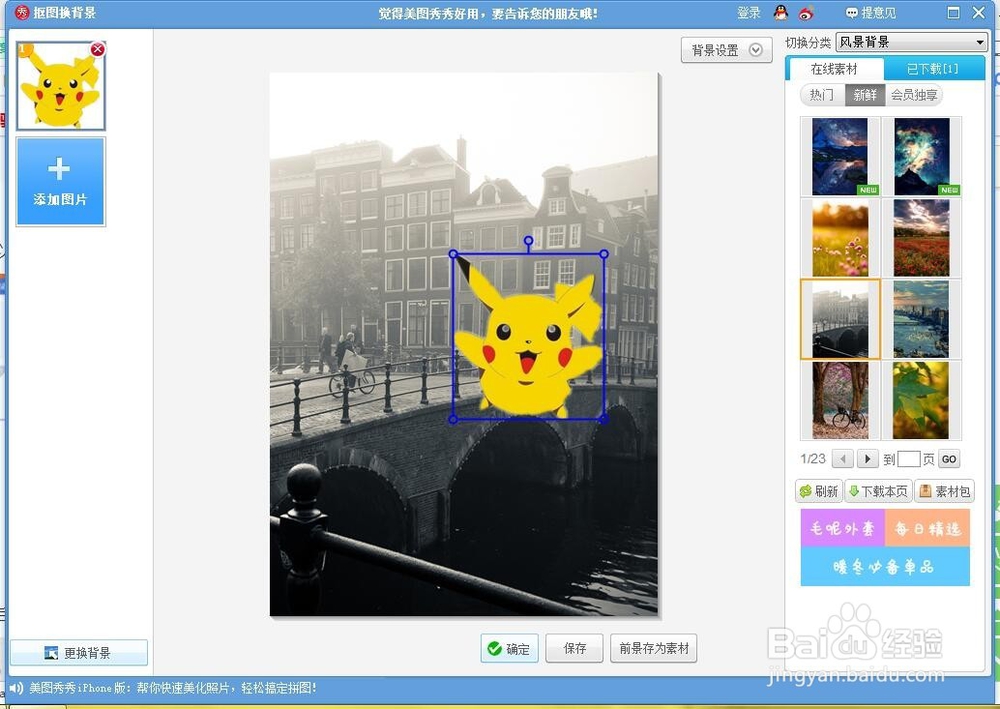This screenshot has width=1000, height=709.
Task: Choose the teal nebula mountain background
Action: click(922, 156)
